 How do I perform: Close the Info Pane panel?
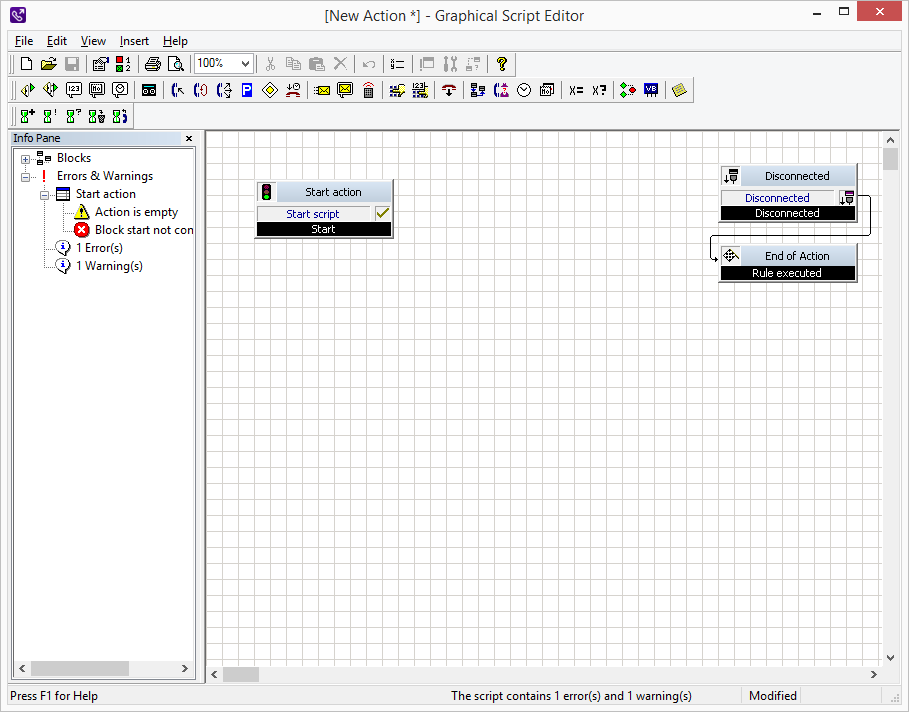pos(189,139)
